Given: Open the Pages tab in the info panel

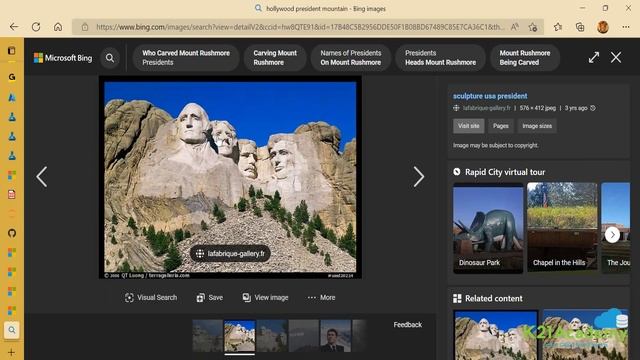Looking at the screenshot, I should [x=501, y=126].
